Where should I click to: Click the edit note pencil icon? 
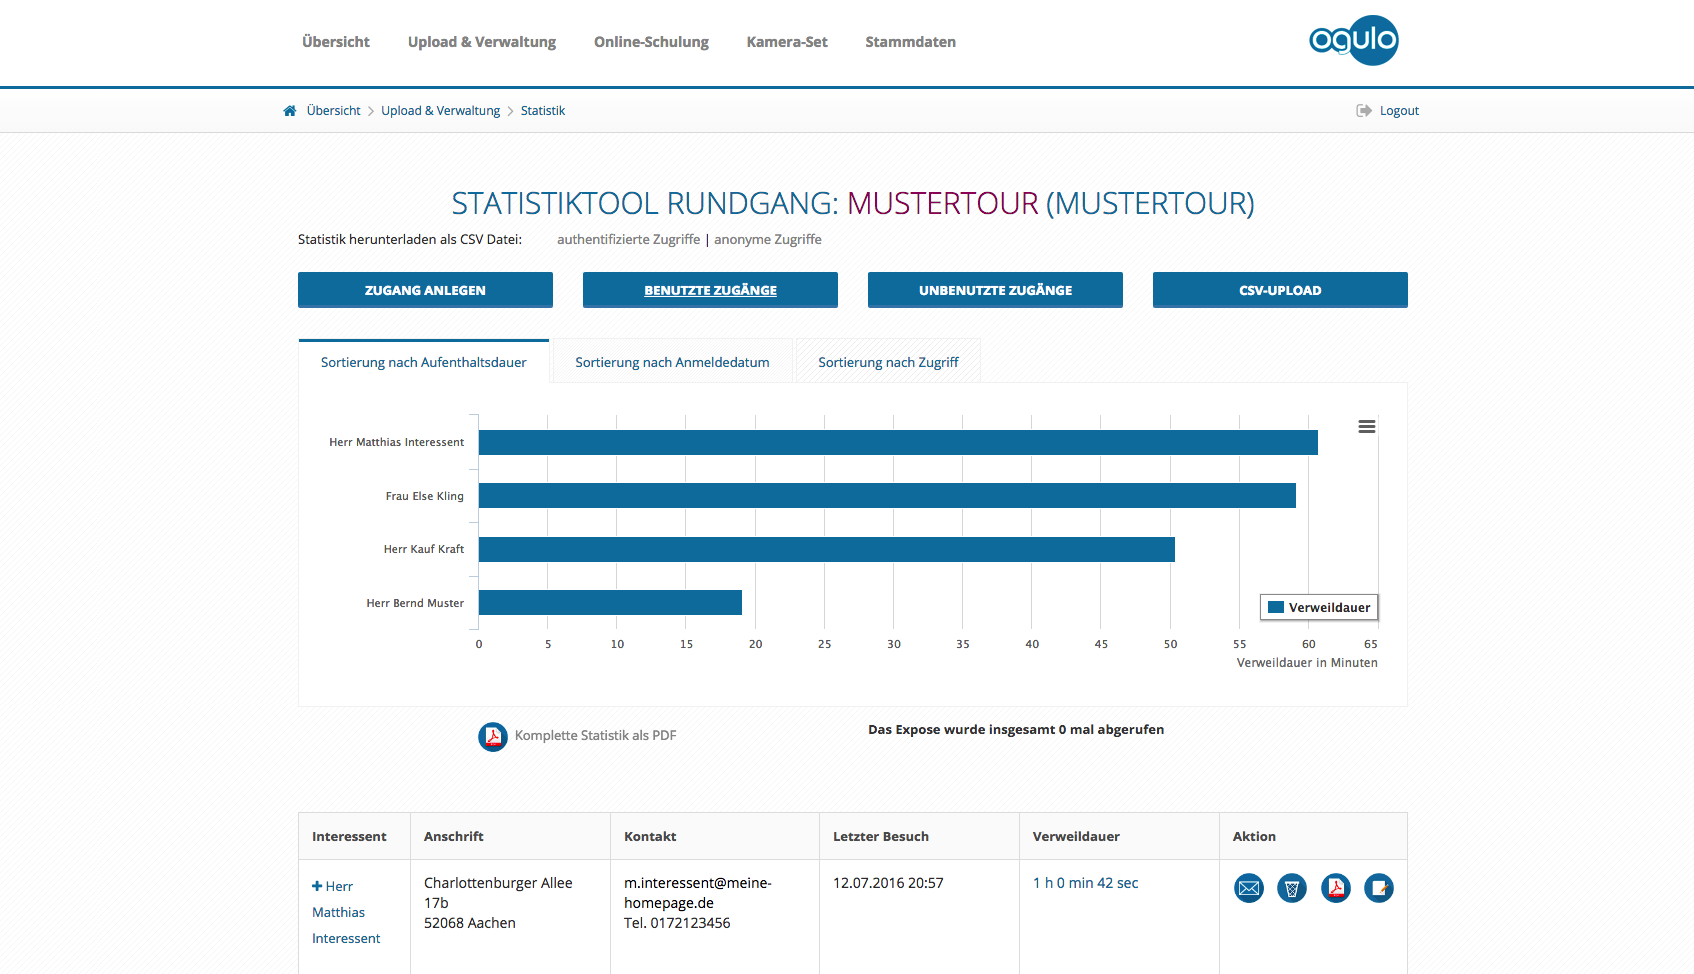click(1378, 888)
